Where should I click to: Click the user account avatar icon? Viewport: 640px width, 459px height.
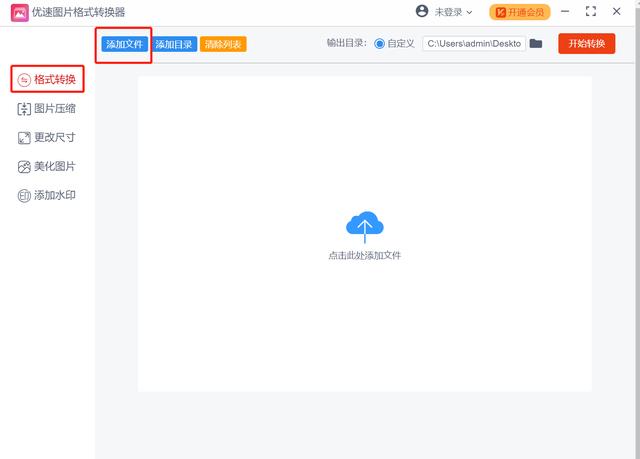pyautogui.click(x=421, y=12)
